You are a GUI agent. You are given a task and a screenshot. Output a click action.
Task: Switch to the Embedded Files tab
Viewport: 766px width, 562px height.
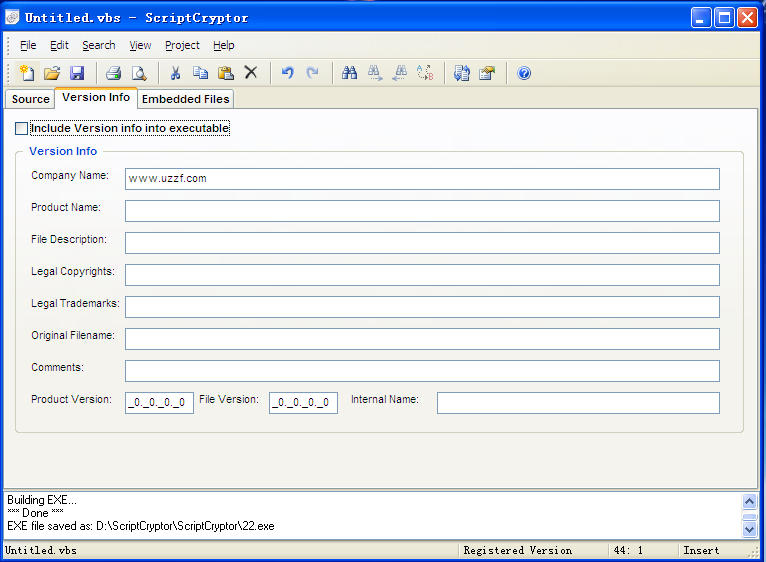coord(185,99)
